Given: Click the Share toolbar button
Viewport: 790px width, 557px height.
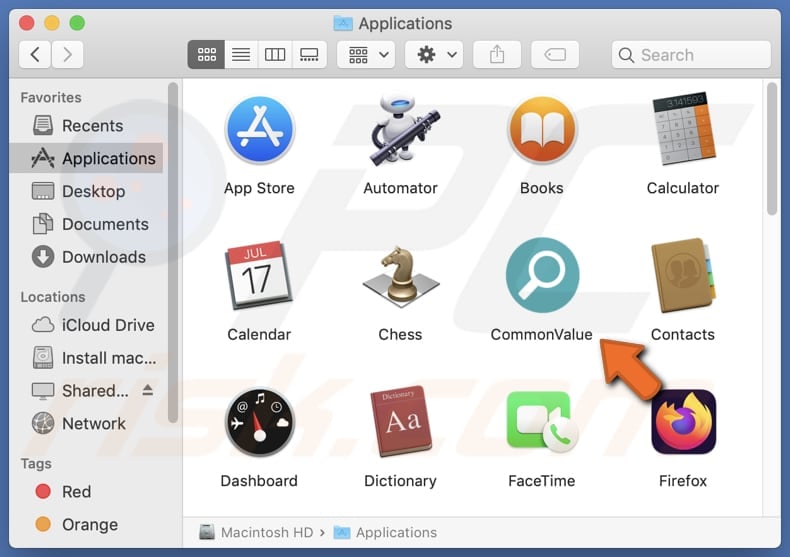Looking at the screenshot, I should tap(497, 54).
